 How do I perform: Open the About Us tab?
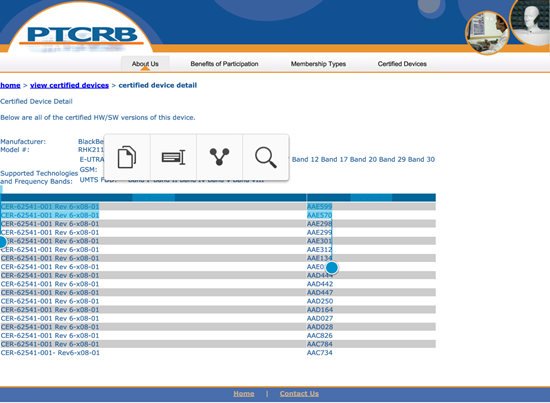(145, 64)
